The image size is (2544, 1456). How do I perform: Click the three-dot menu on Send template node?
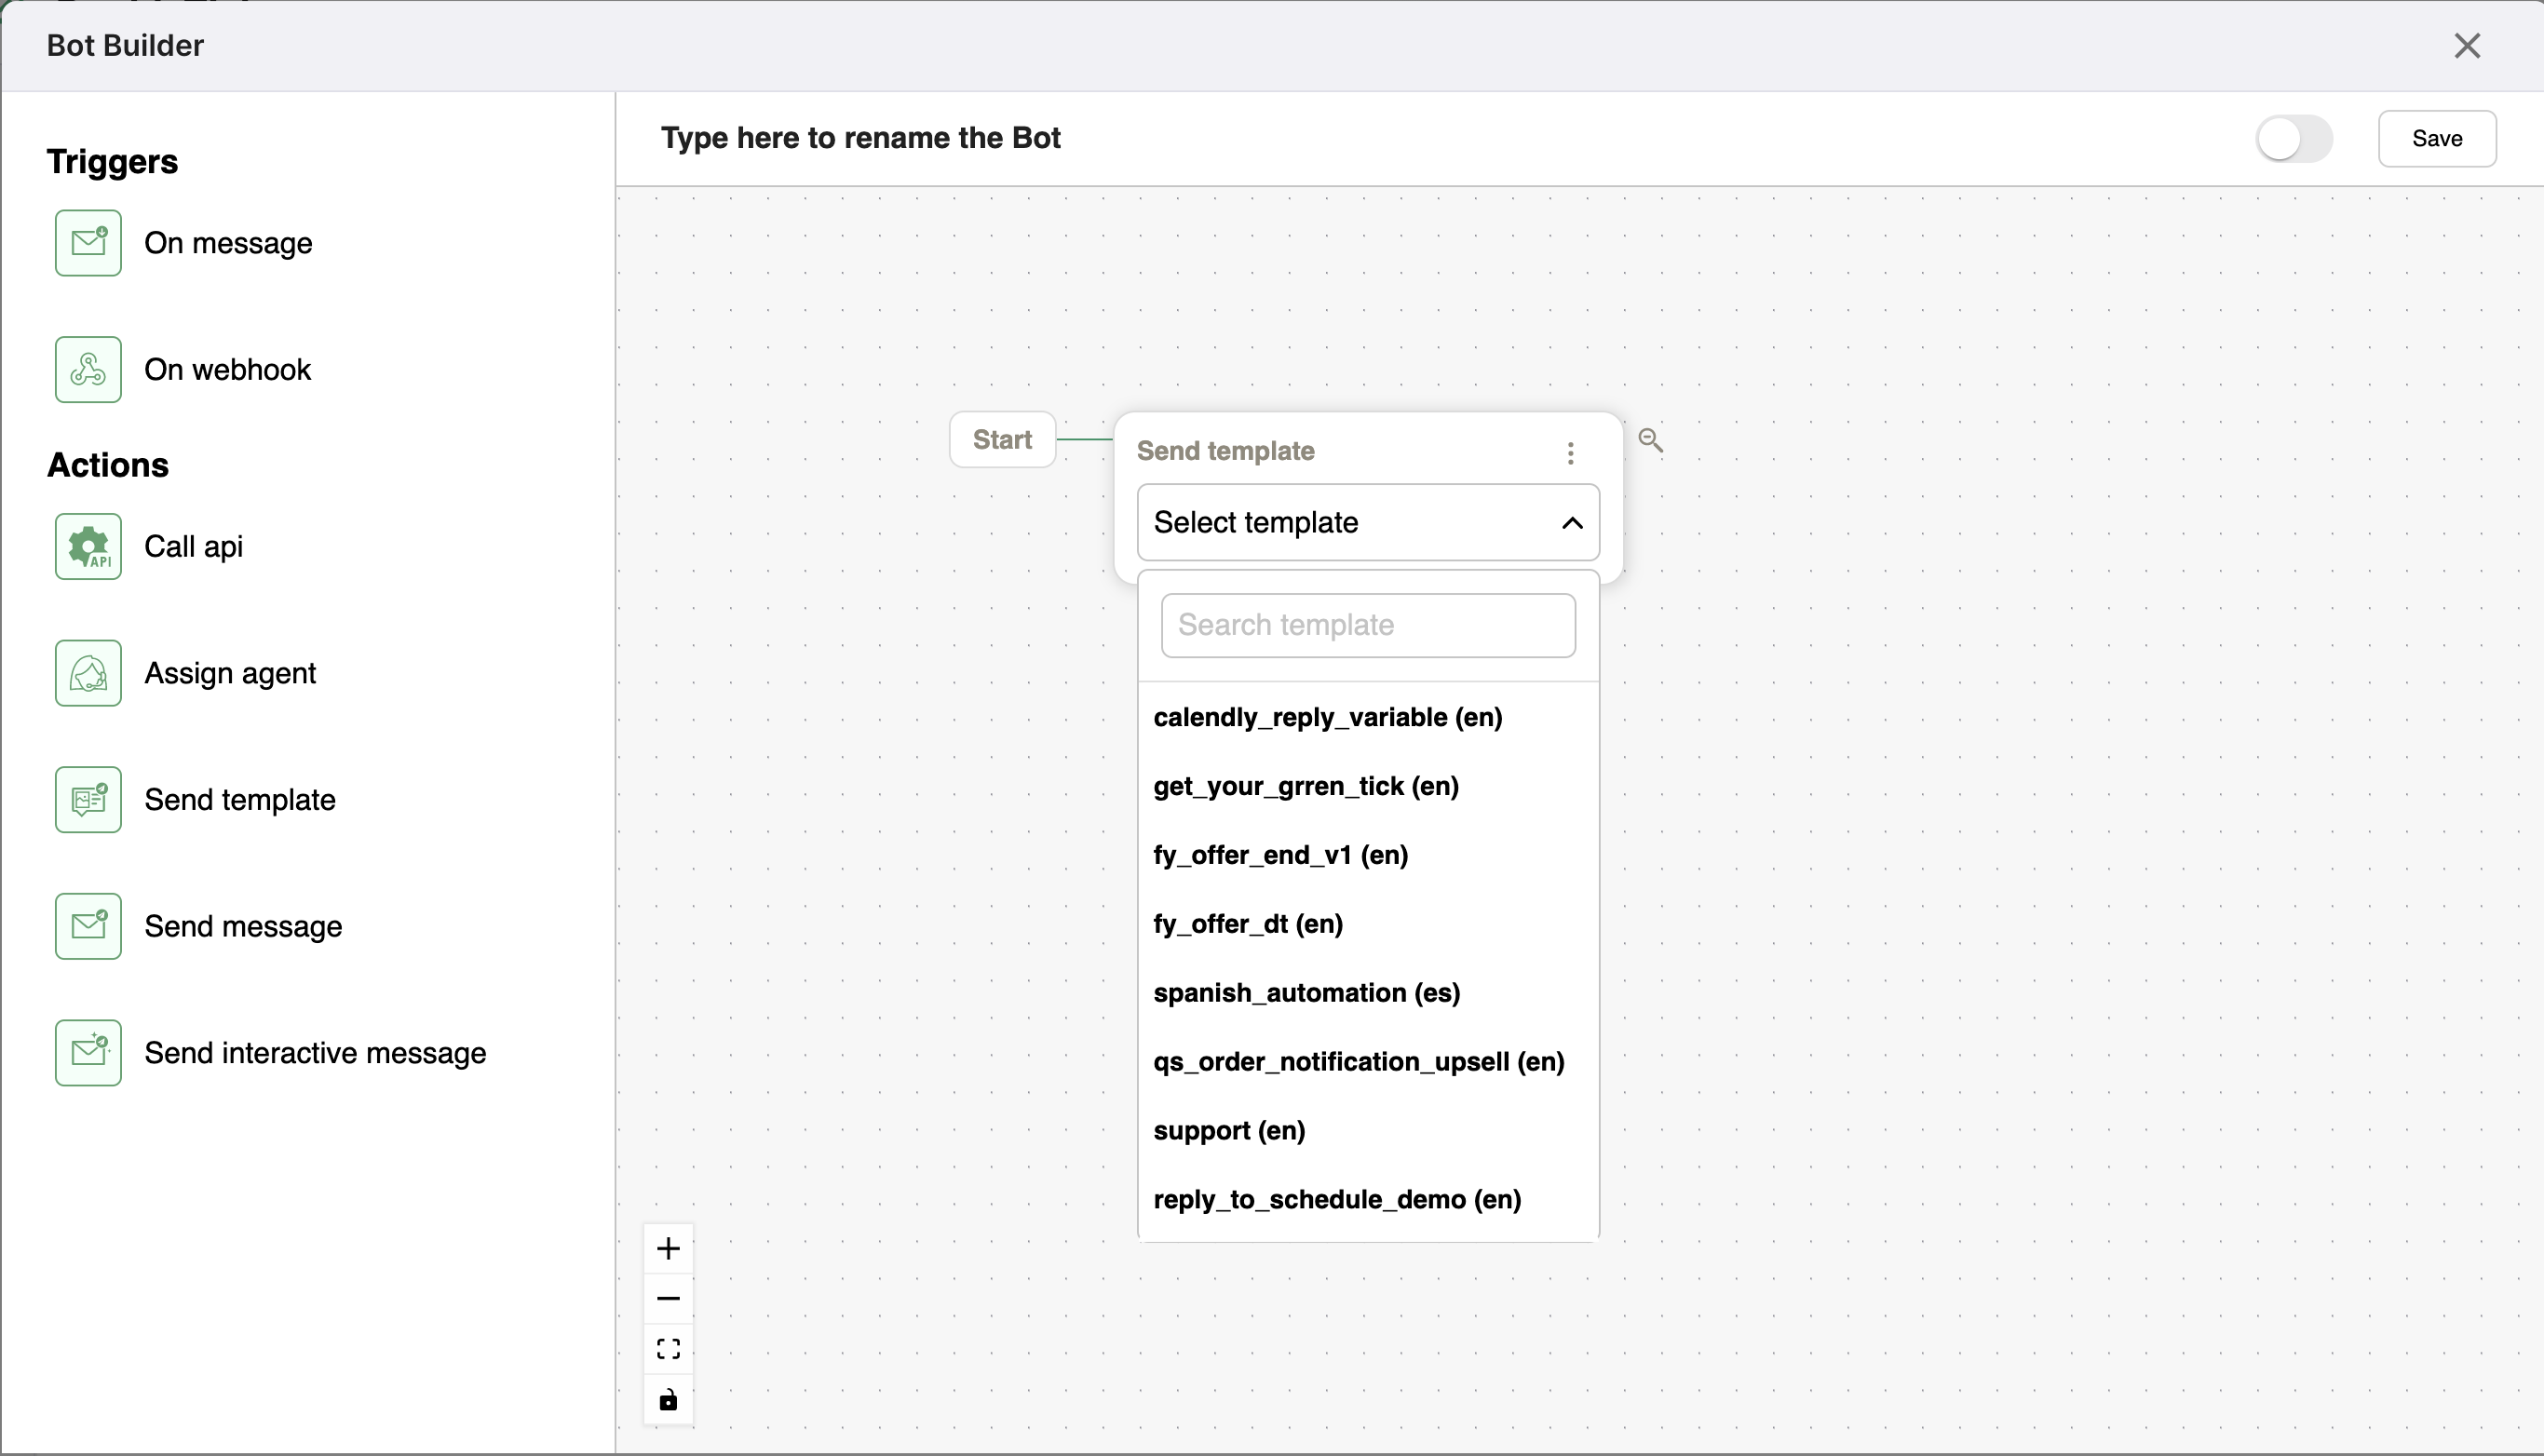pos(1569,451)
